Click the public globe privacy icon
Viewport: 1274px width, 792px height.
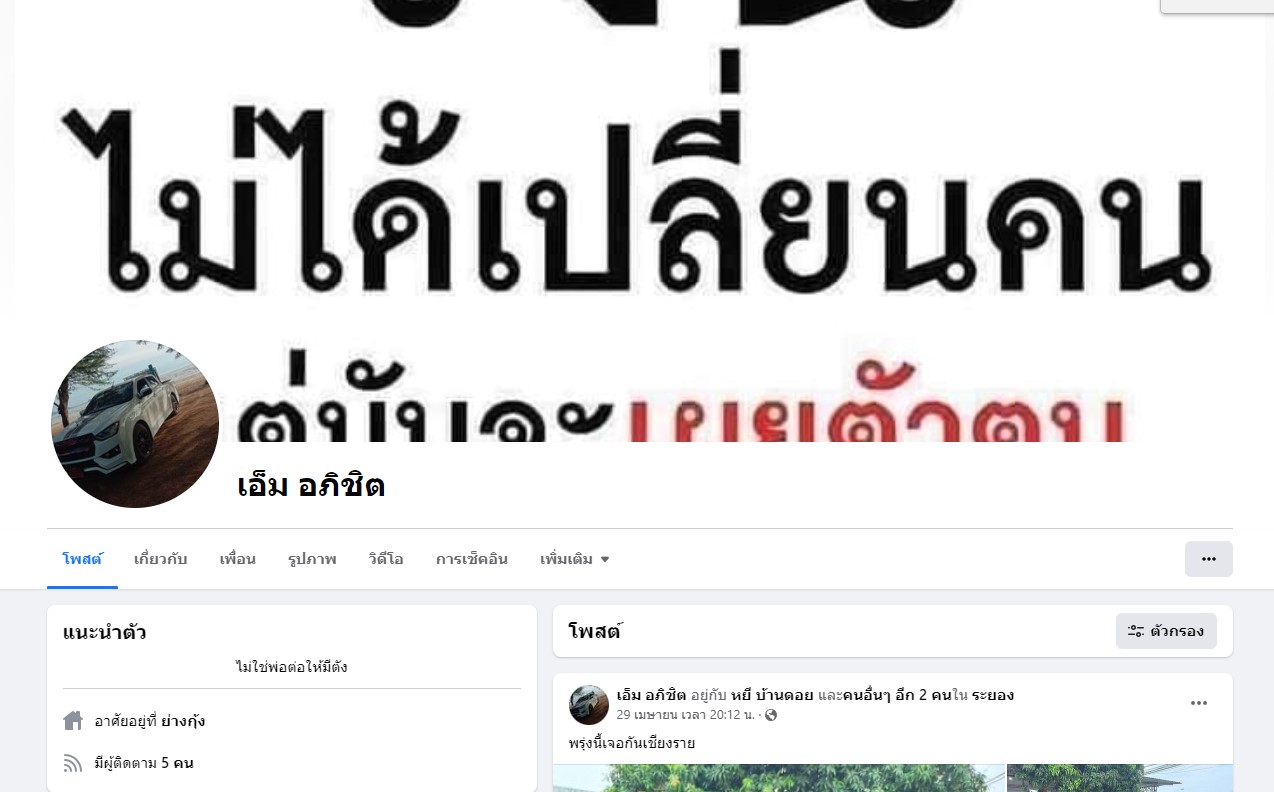pyautogui.click(x=771, y=715)
